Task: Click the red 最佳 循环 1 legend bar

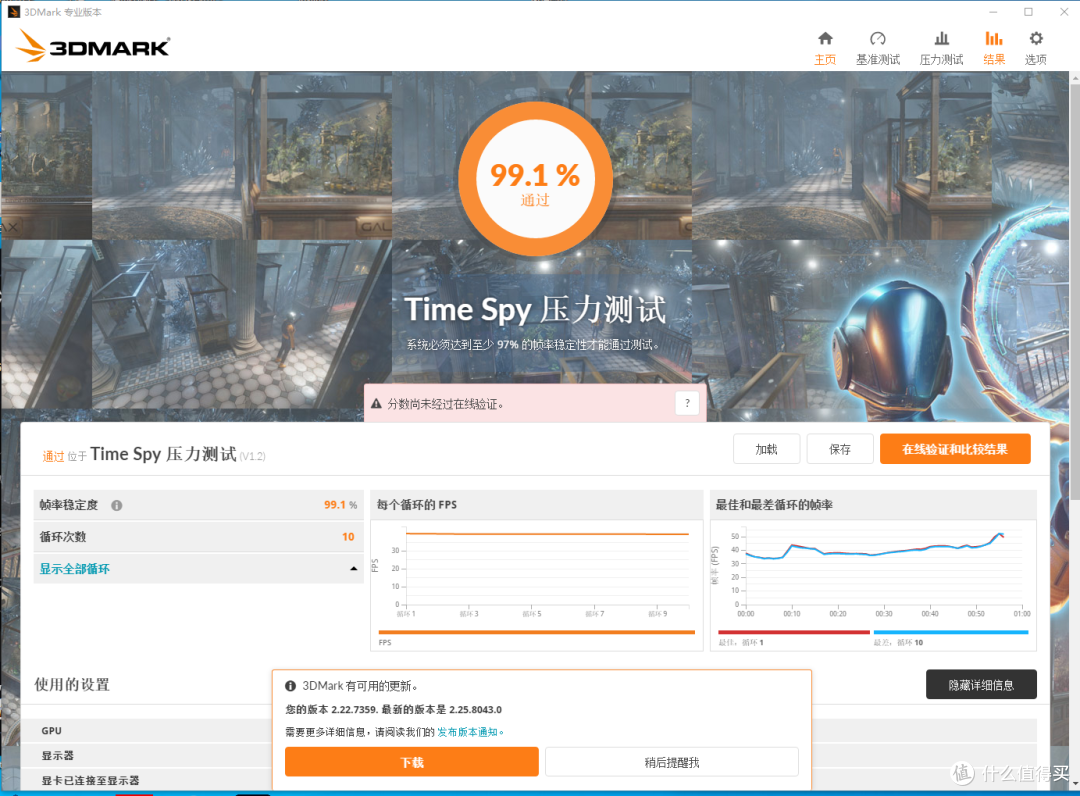Action: coord(793,632)
